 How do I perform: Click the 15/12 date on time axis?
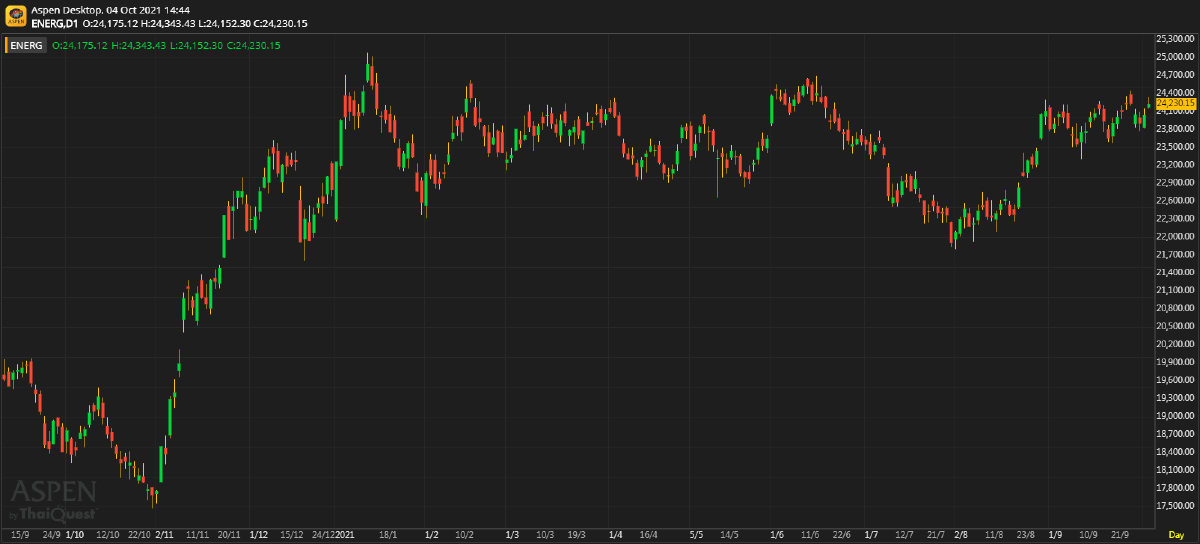(291, 535)
